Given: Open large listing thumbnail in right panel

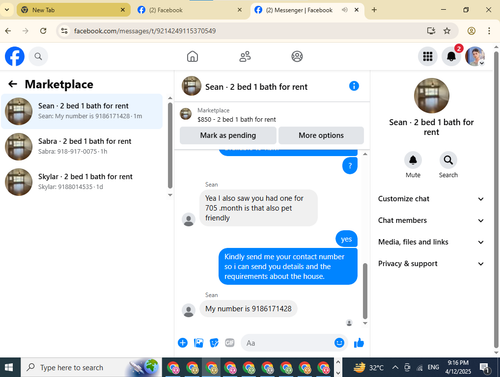Looking at the screenshot, I should (431, 96).
